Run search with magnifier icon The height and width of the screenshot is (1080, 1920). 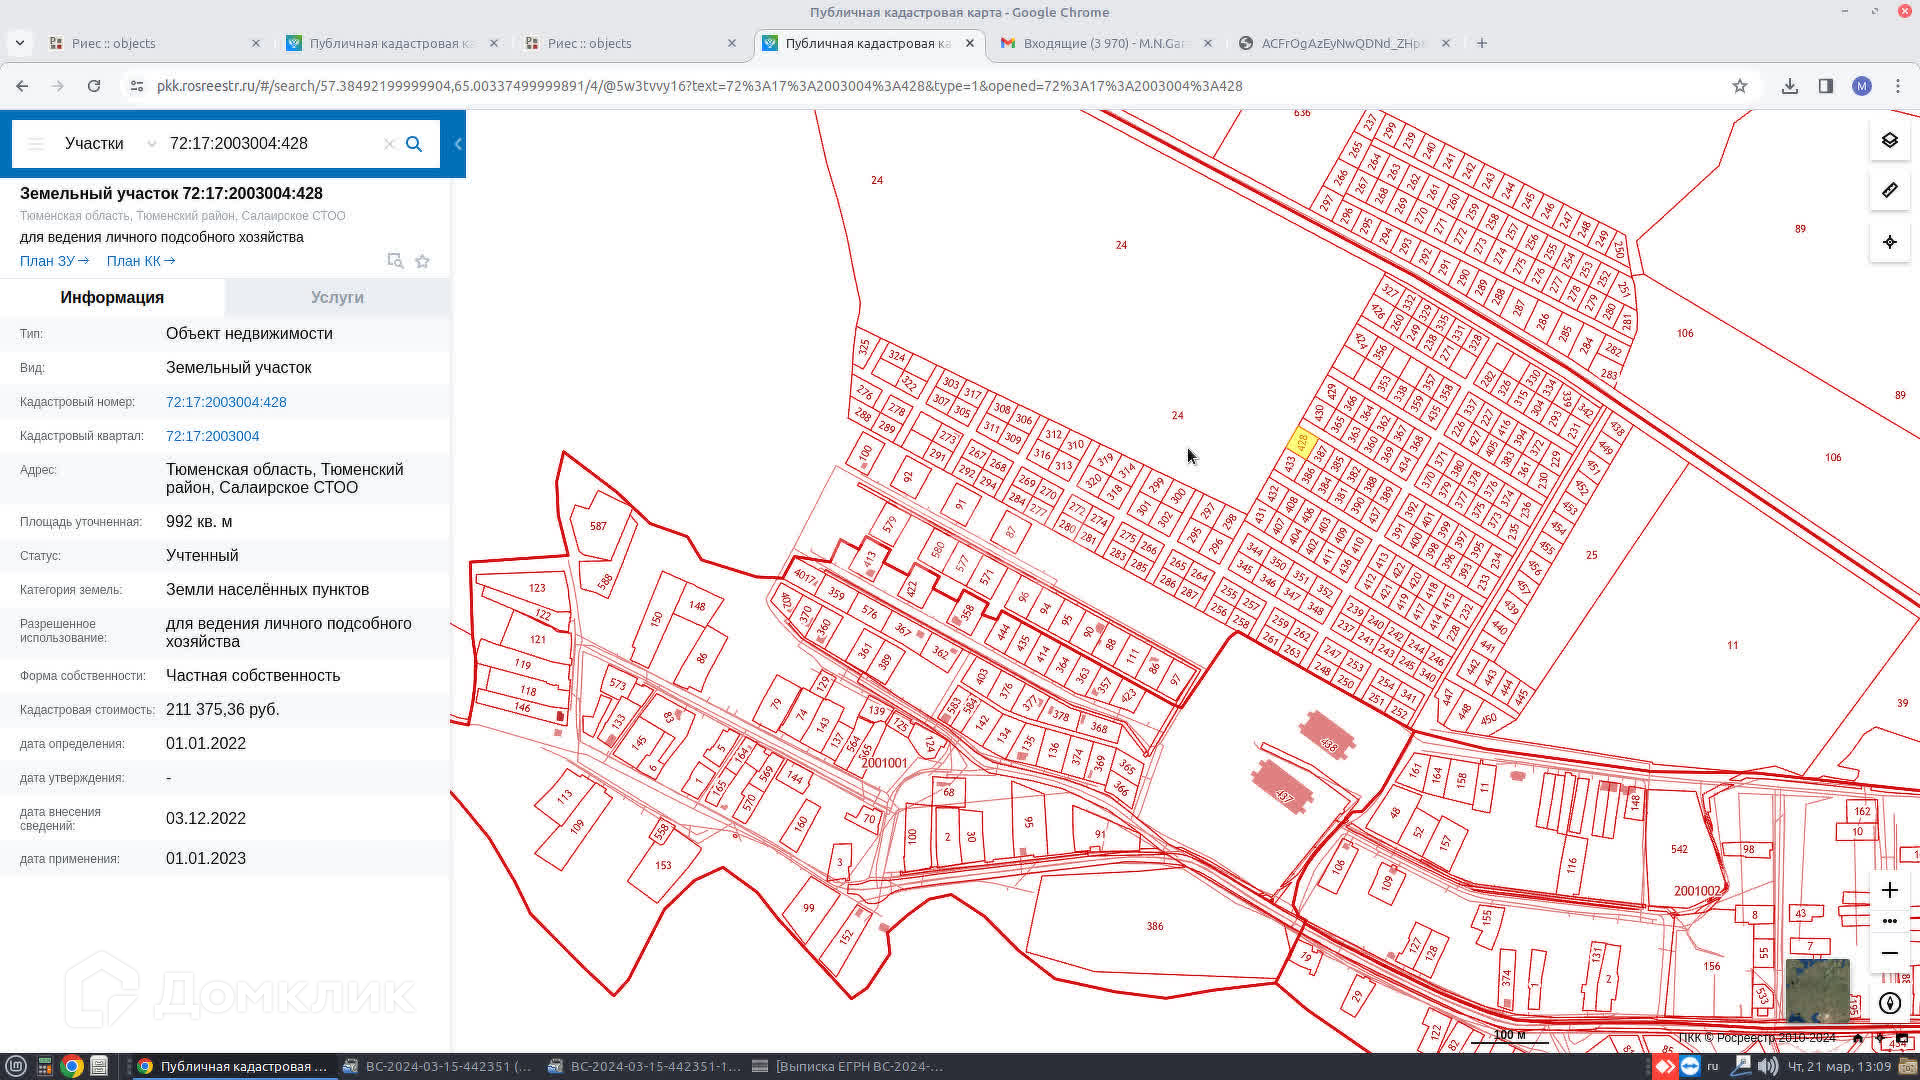[414, 144]
